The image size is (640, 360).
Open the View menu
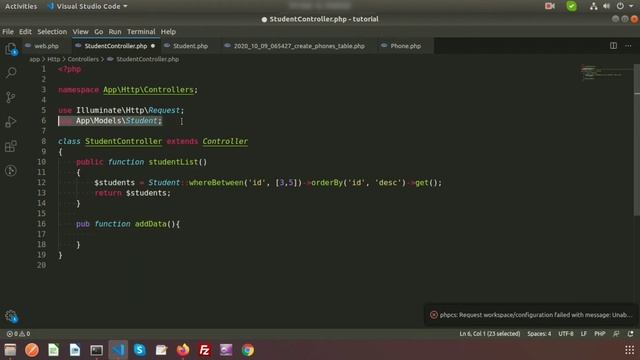tap(80, 31)
